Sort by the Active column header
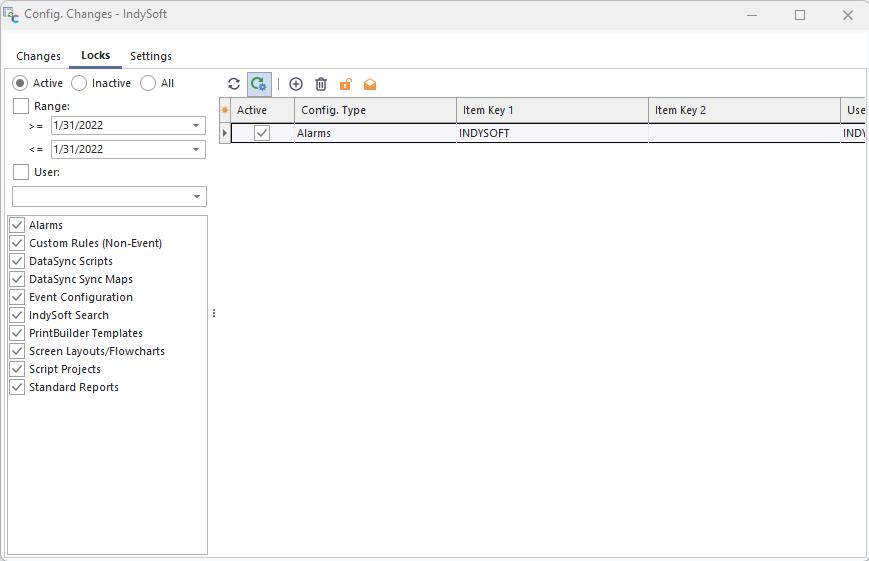The image size is (869, 561). tap(263, 110)
